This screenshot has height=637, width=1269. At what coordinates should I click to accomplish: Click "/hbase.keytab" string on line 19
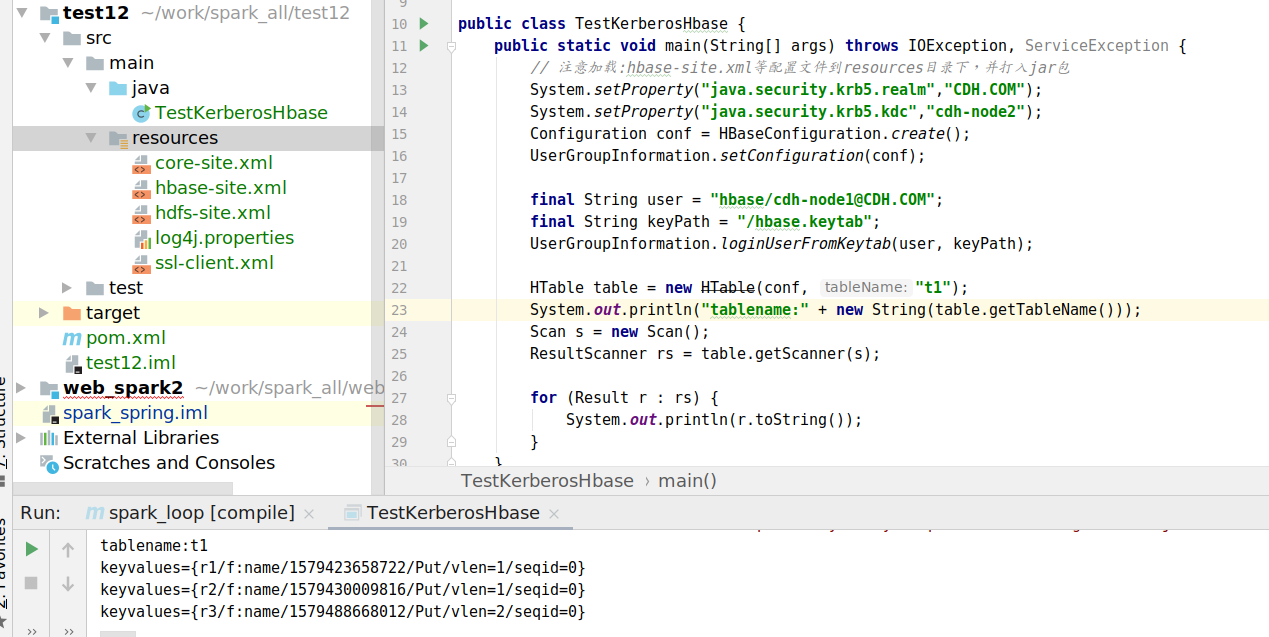click(808, 222)
